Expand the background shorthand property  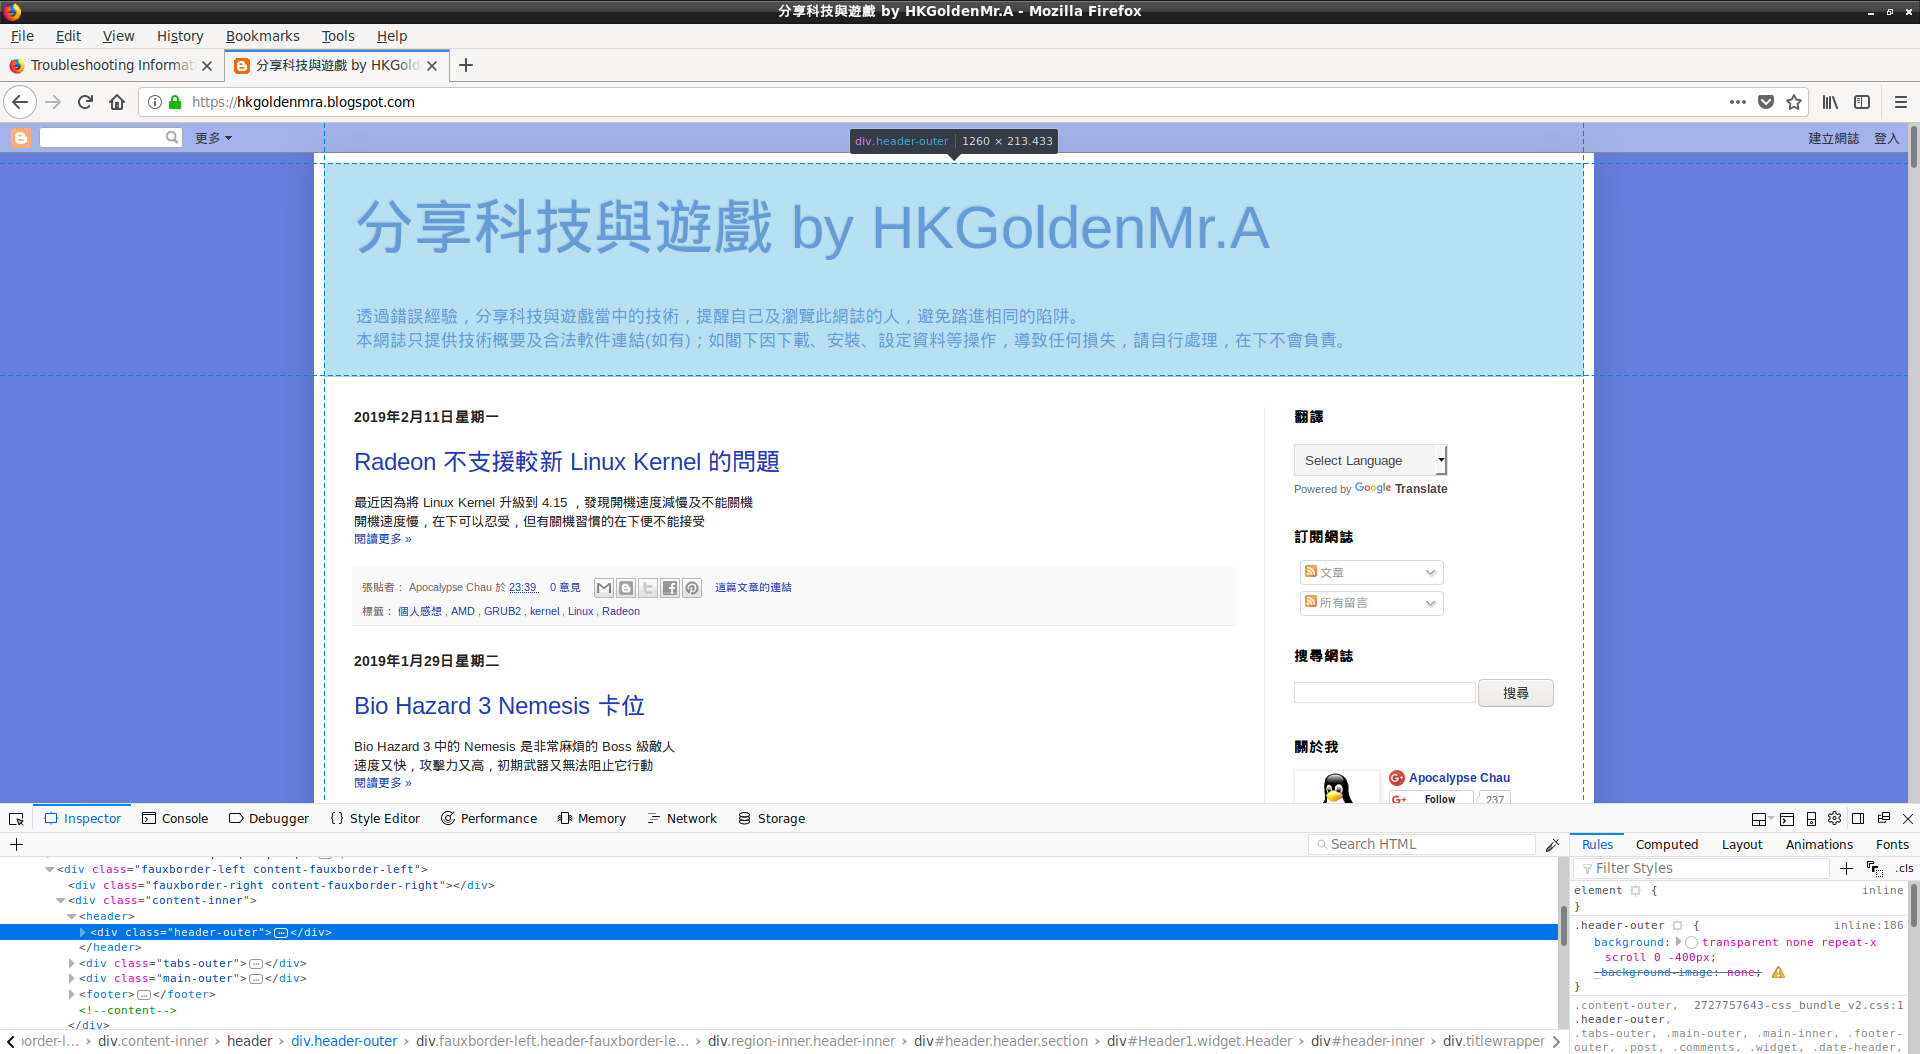1679,942
